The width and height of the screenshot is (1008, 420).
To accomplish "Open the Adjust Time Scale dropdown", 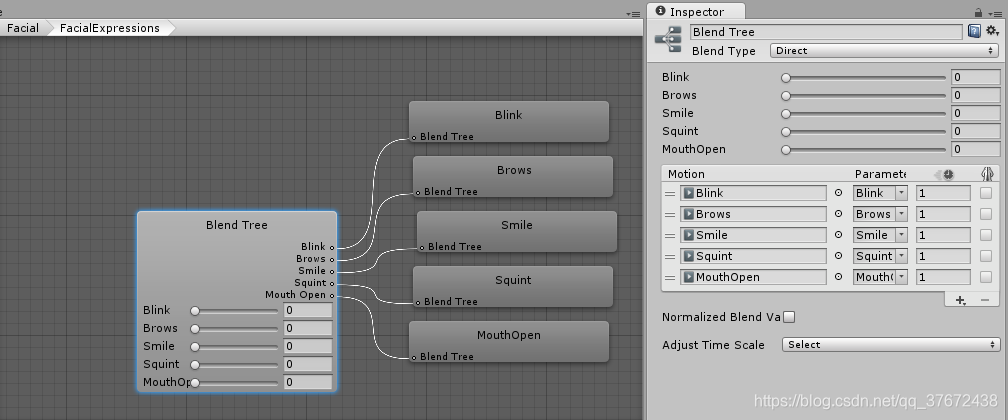I will click(x=890, y=345).
